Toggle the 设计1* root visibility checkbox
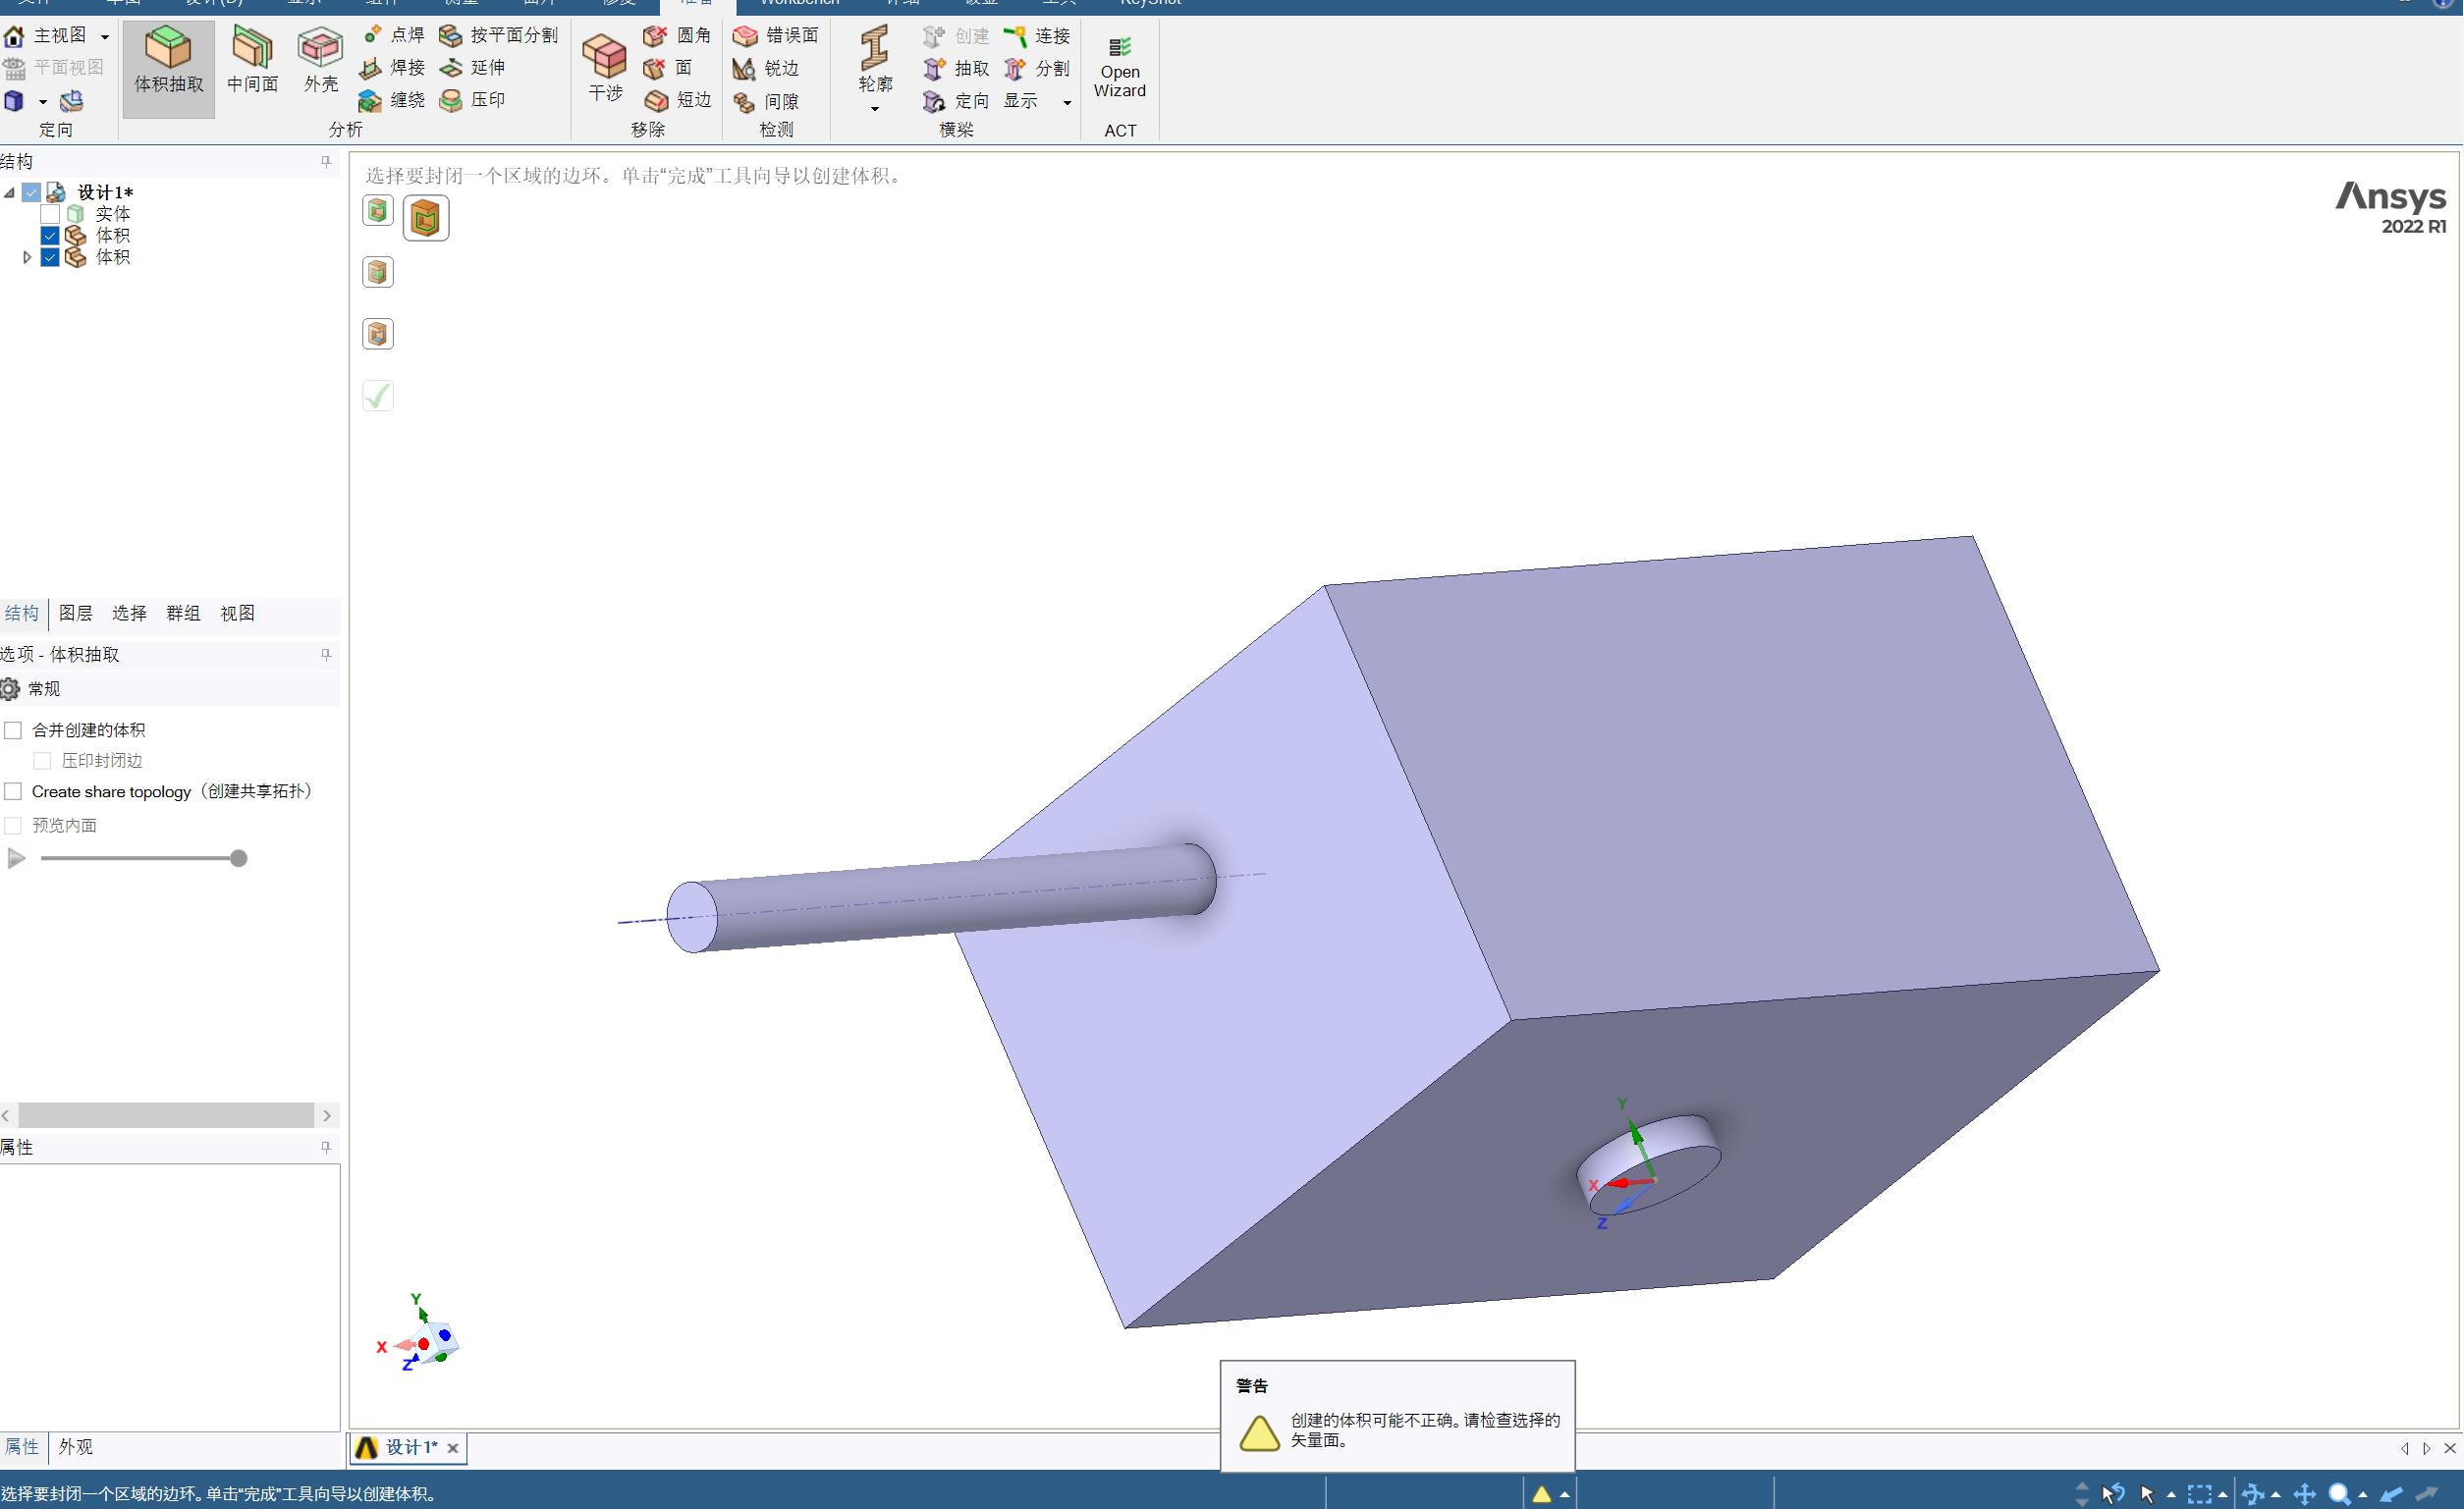The height and width of the screenshot is (1509, 2464). pos(32,192)
